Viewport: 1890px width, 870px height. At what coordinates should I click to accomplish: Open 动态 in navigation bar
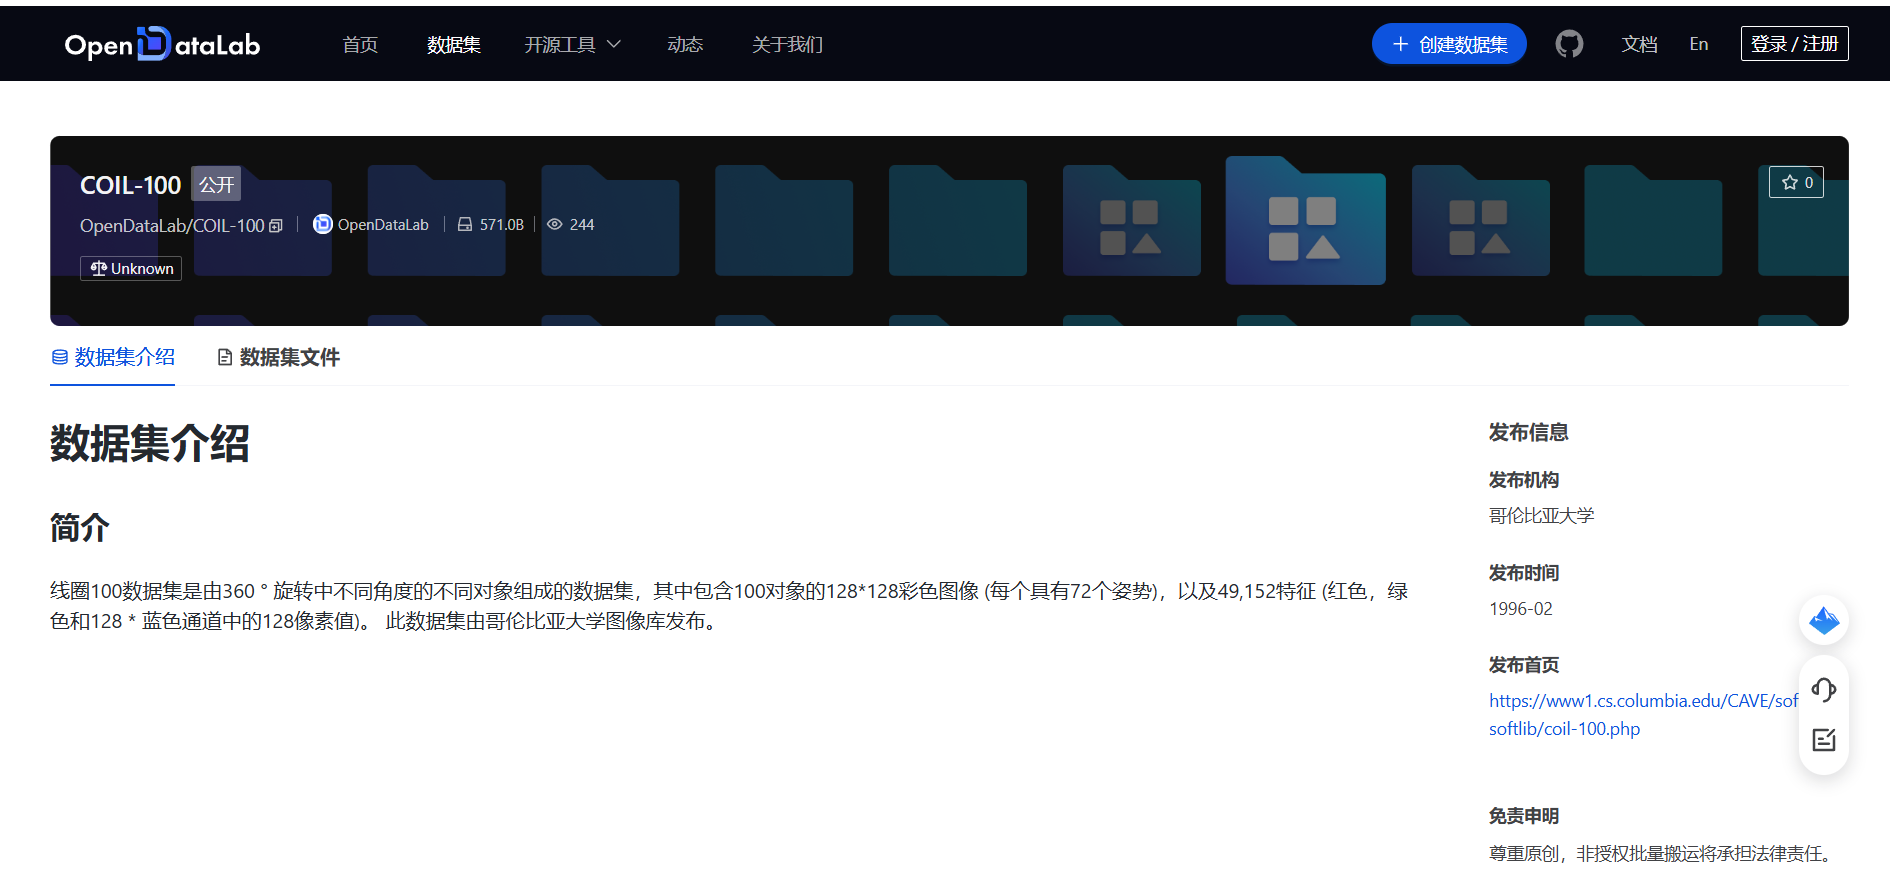click(685, 44)
